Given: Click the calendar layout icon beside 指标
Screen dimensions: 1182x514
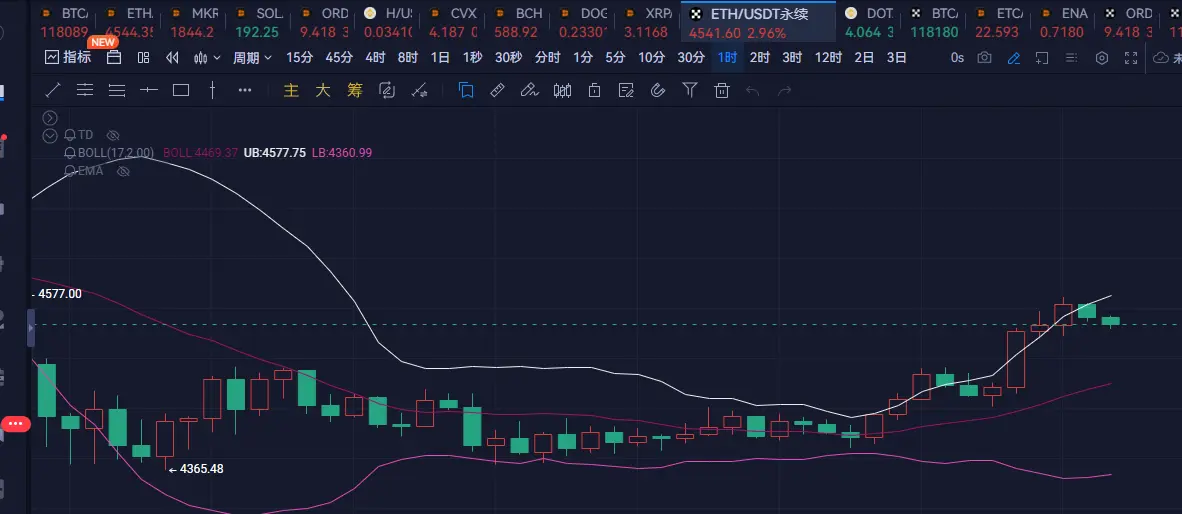Looking at the screenshot, I should (114, 57).
